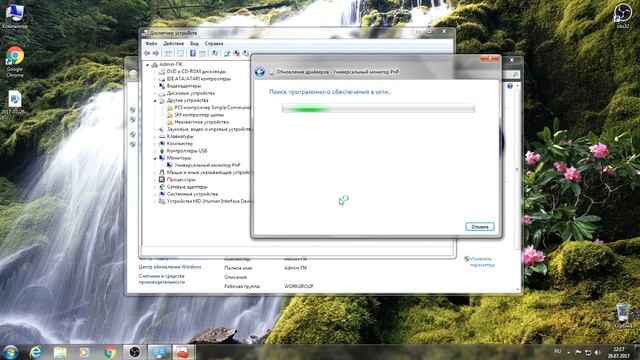This screenshot has height=360, width=640.
Task: Expand the Дисковые устройства category
Action: [155, 93]
